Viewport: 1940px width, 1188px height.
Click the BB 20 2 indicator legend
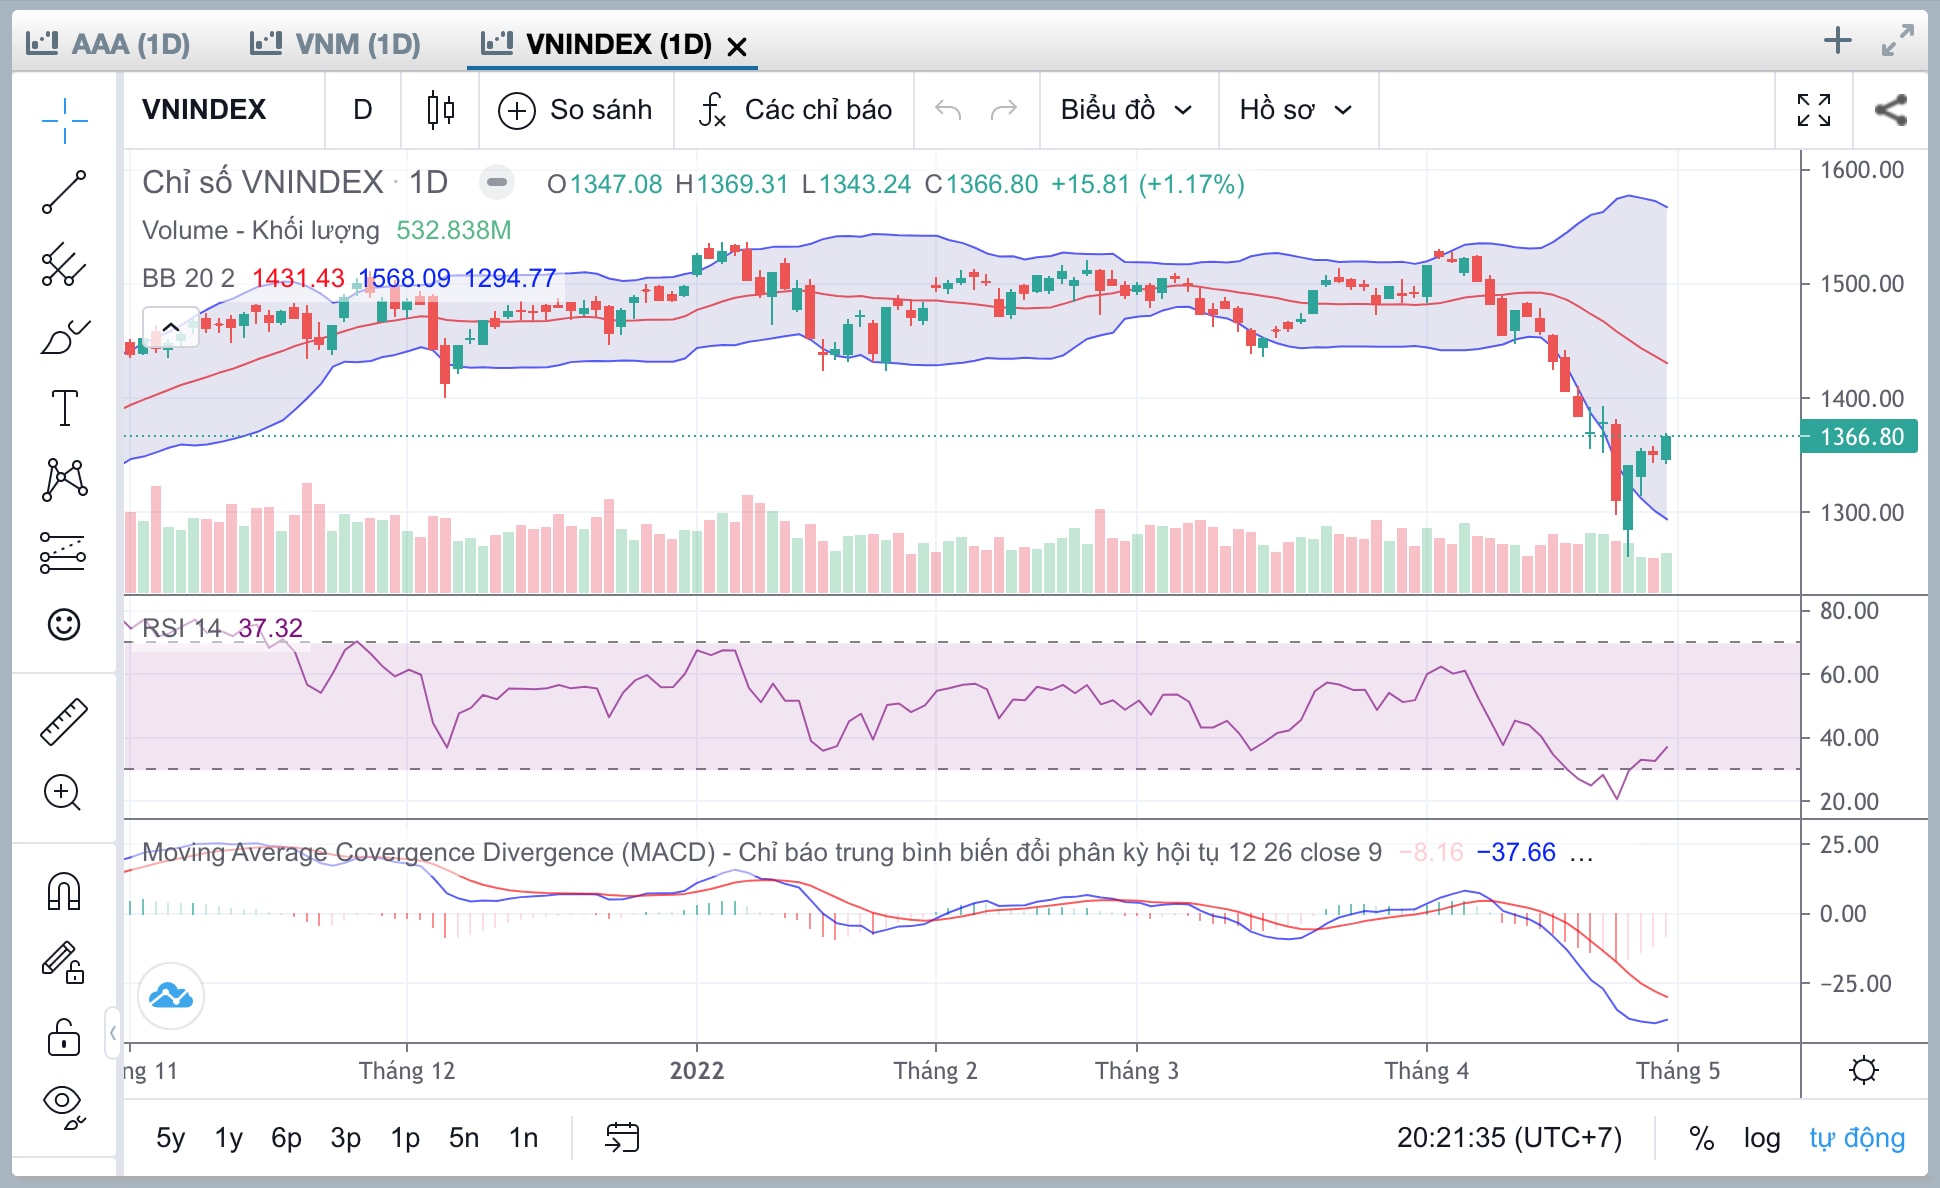click(x=188, y=278)
